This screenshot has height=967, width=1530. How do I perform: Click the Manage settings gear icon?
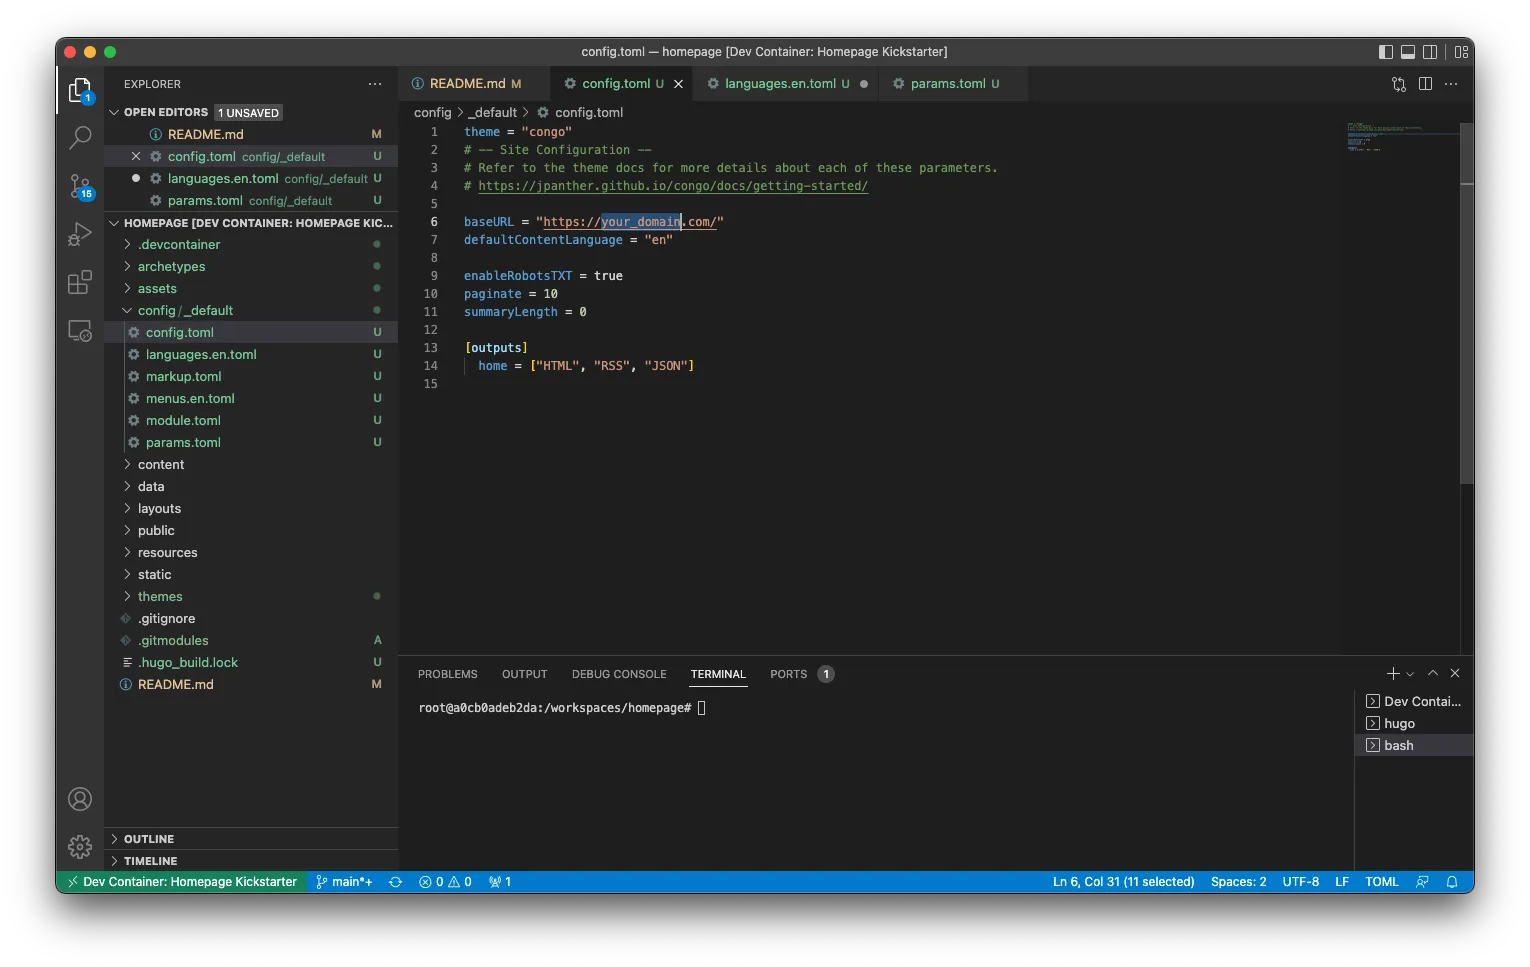80,847
